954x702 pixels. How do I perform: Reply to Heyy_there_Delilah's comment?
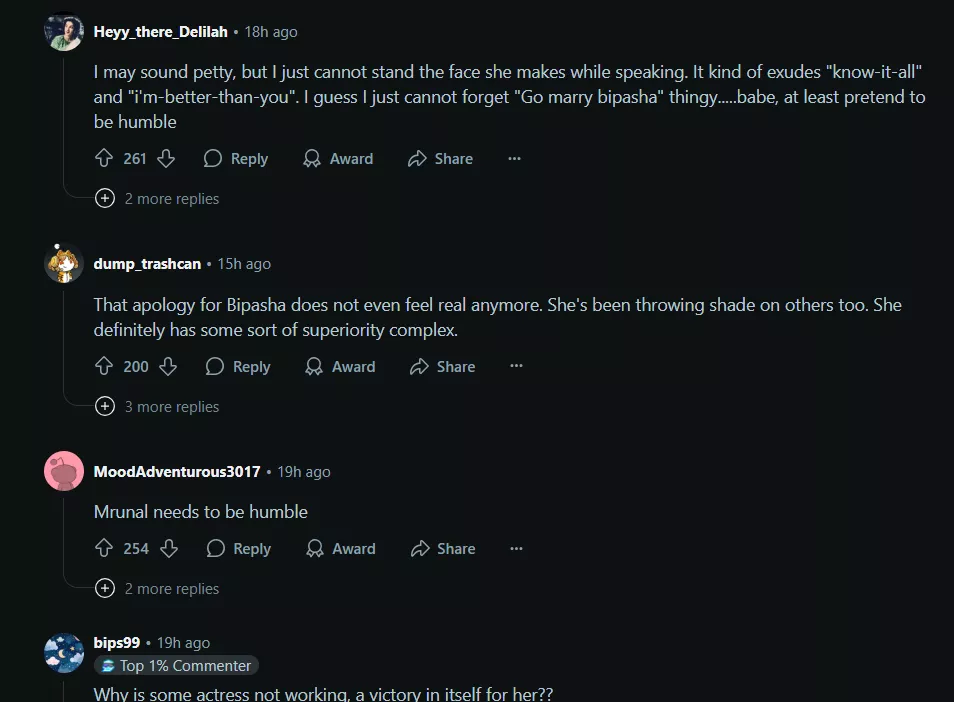point(236,158)
